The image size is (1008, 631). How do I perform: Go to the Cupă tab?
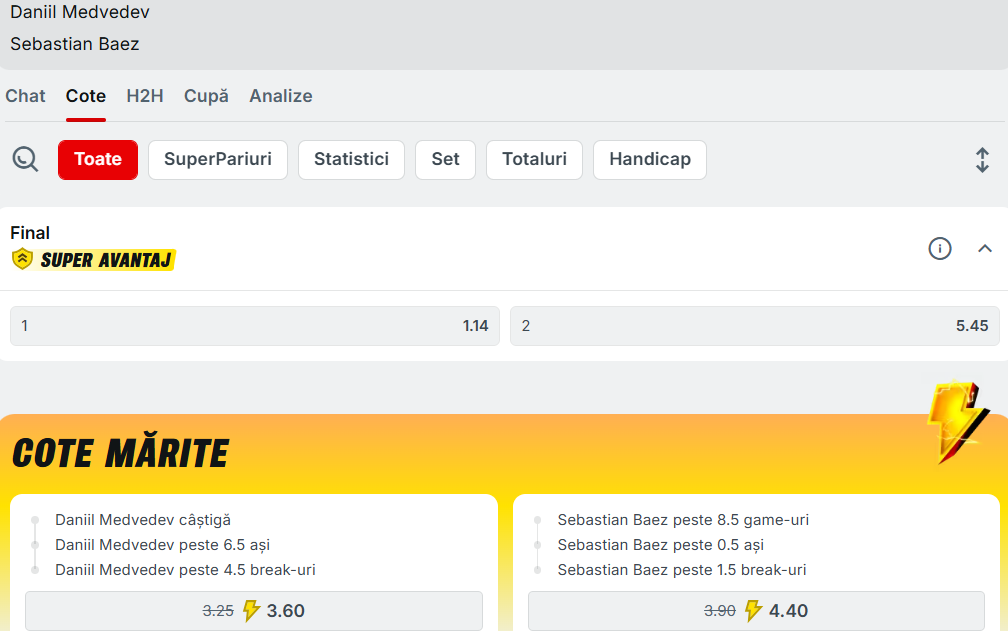click(206, 96)
